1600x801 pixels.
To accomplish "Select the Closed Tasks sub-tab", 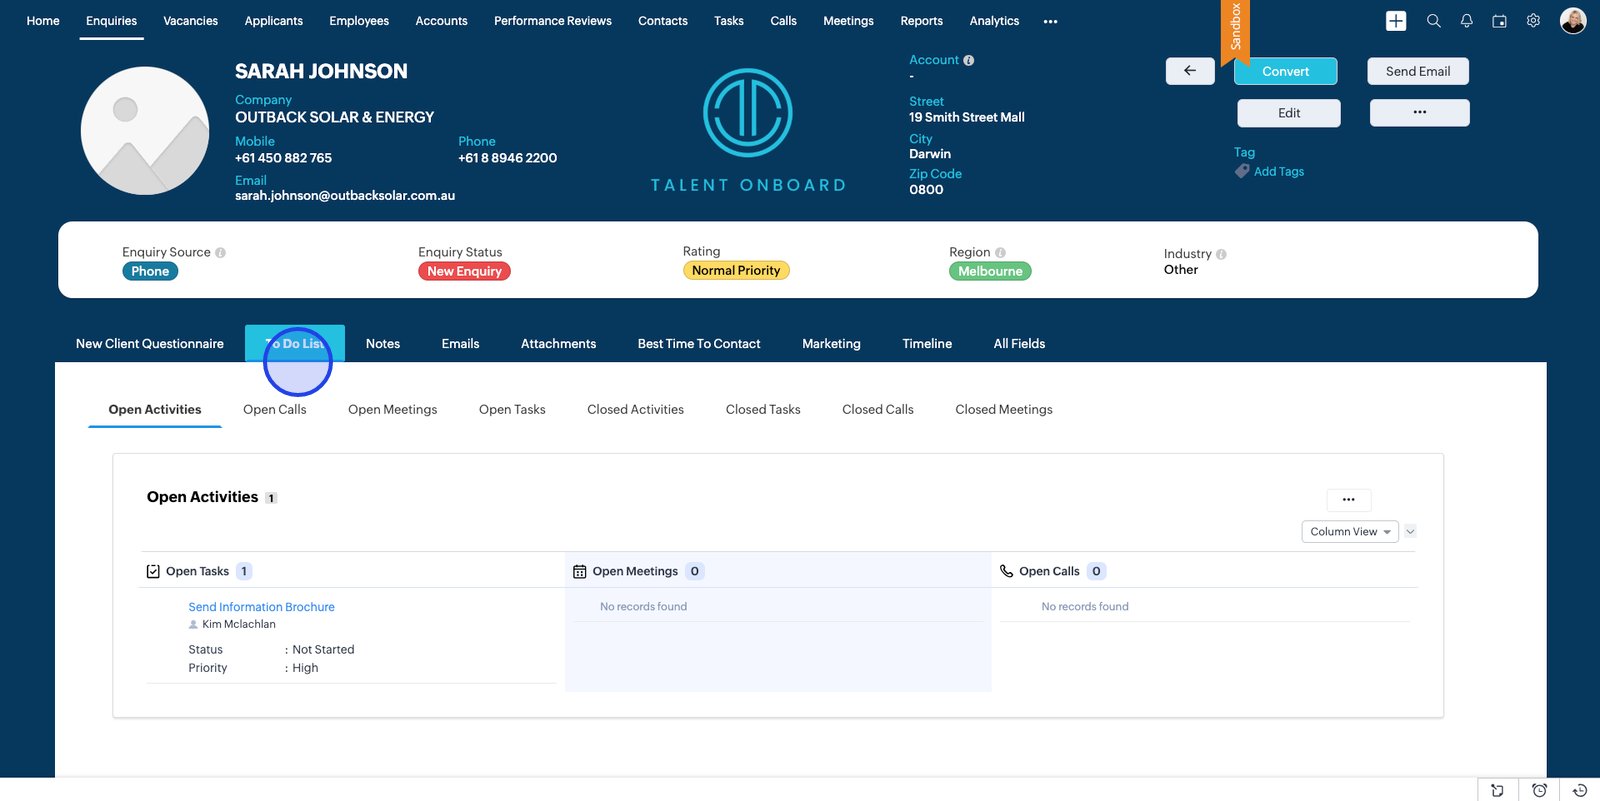I will pos(763,410).
